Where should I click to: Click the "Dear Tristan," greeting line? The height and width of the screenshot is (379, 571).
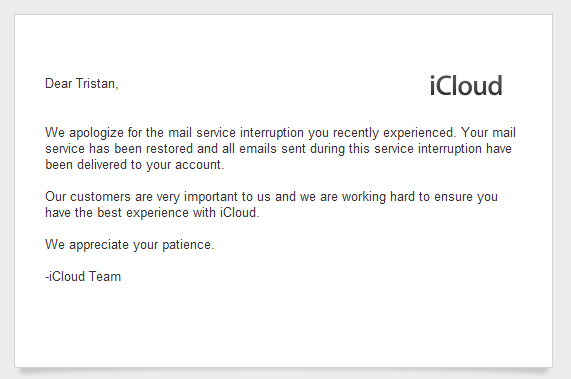(82, 84)
